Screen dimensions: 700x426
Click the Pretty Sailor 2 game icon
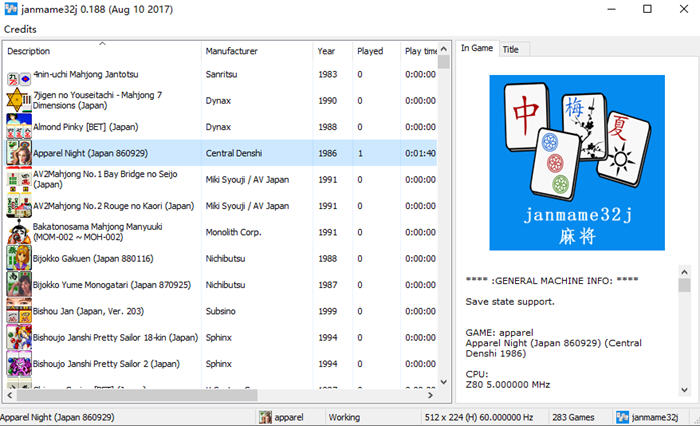pyautogui.click(x=19, y=363)
